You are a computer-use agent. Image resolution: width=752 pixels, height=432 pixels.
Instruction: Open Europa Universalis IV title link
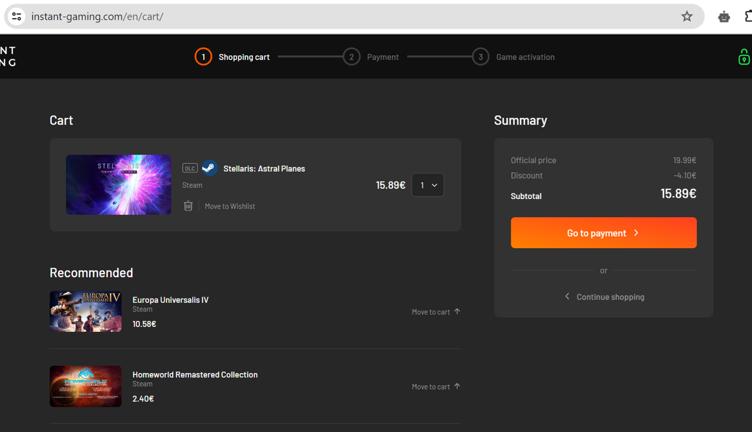coord(170,300)
